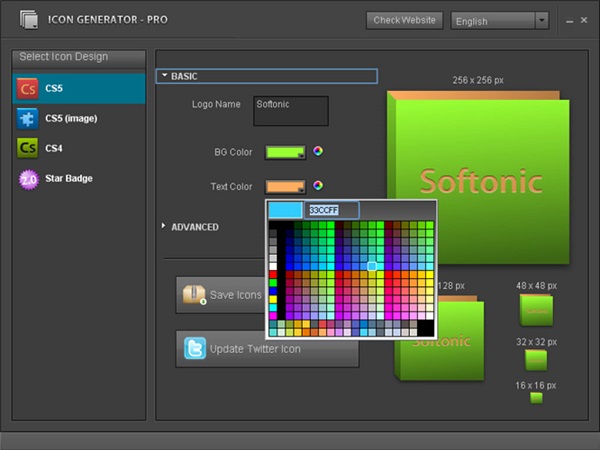Pick the white swatch in the grayscale column
Image resolution: width=600 pixels, height=450 pixels.
273,266
